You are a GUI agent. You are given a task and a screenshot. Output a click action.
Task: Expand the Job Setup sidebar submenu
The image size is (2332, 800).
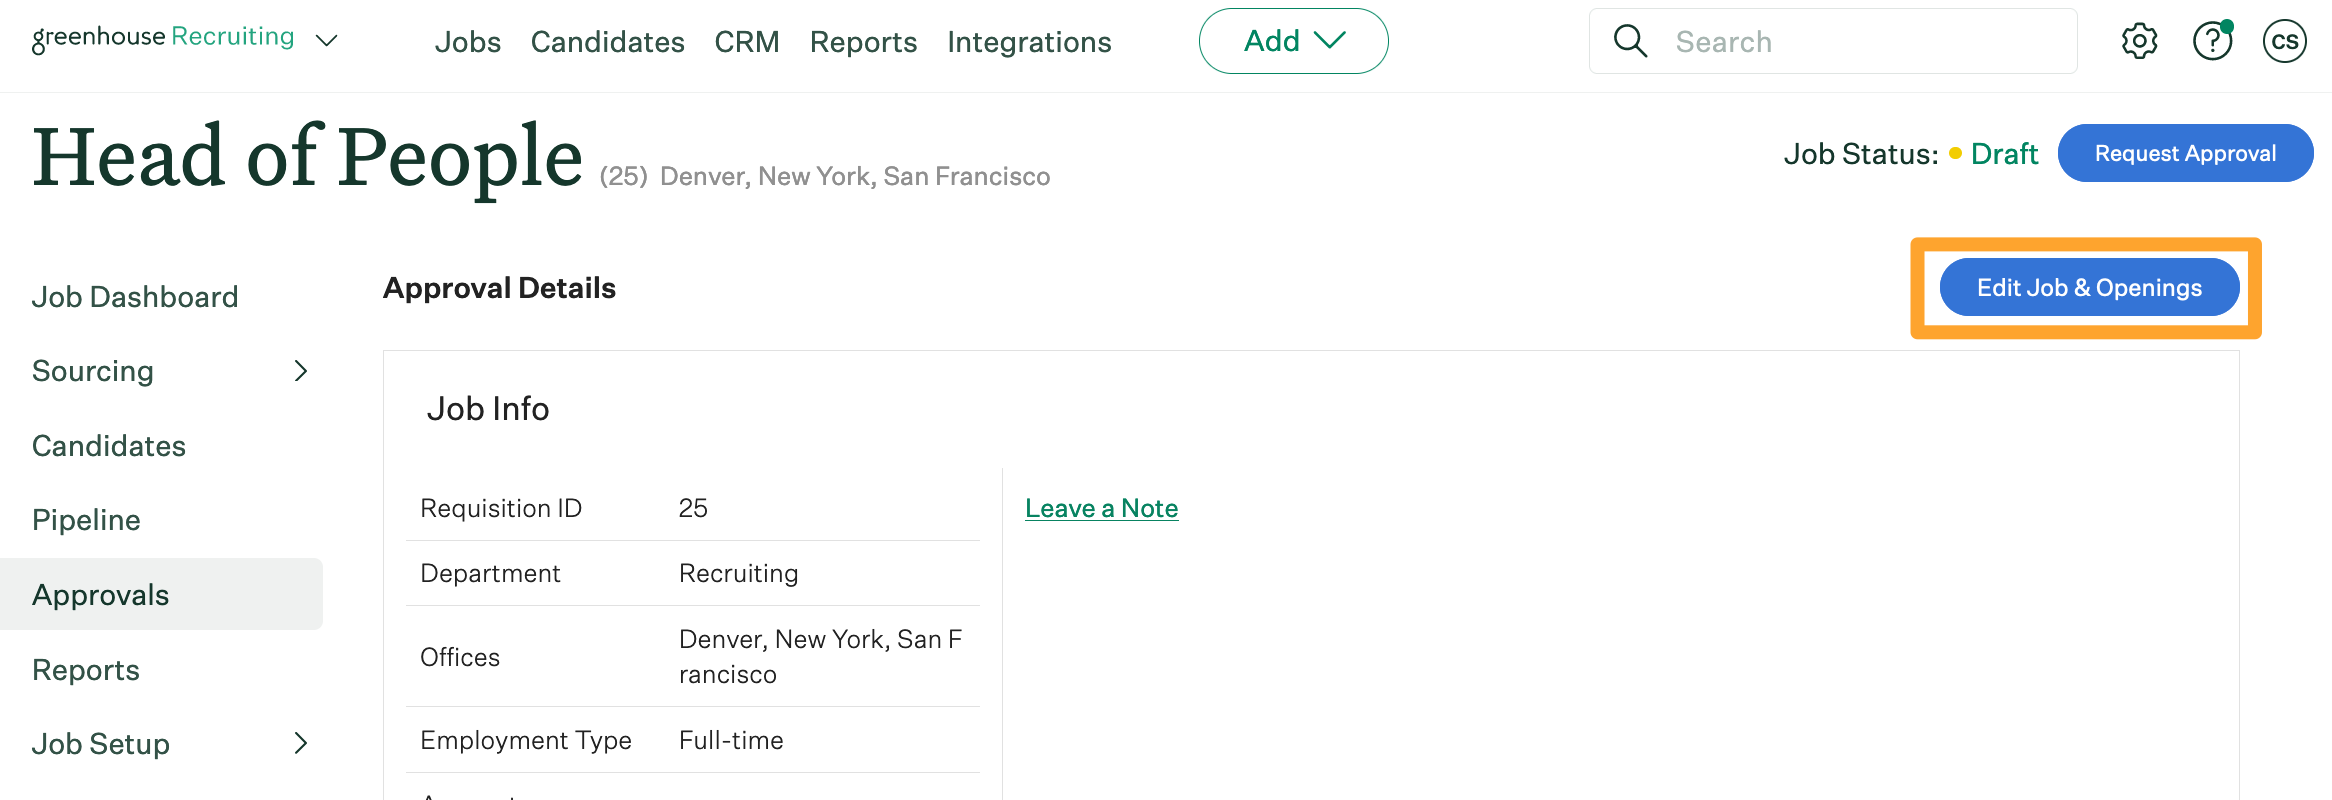pyautogui.click(x=300, y=743)
